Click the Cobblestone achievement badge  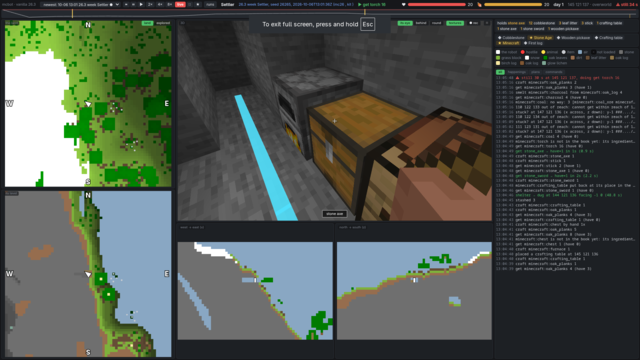[x=511, y=38]
